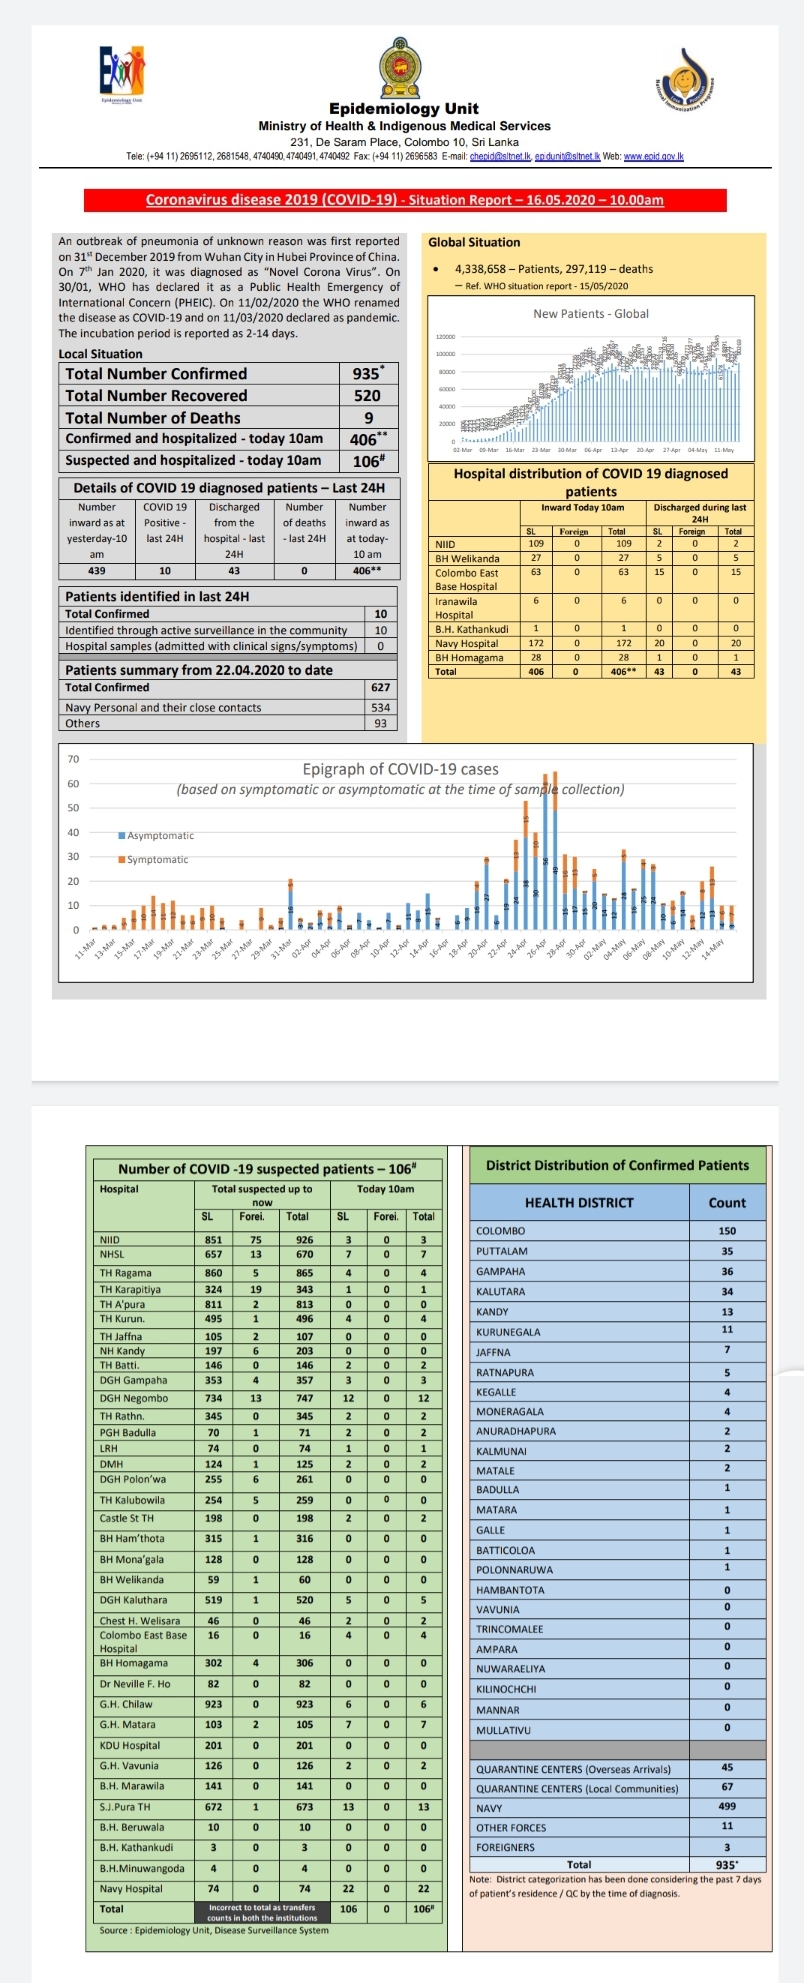804x1983 pixels.
Task: Click "Hospital distribution of COVID 19 diagnosed patients" heading
Action: coord(591,482)
